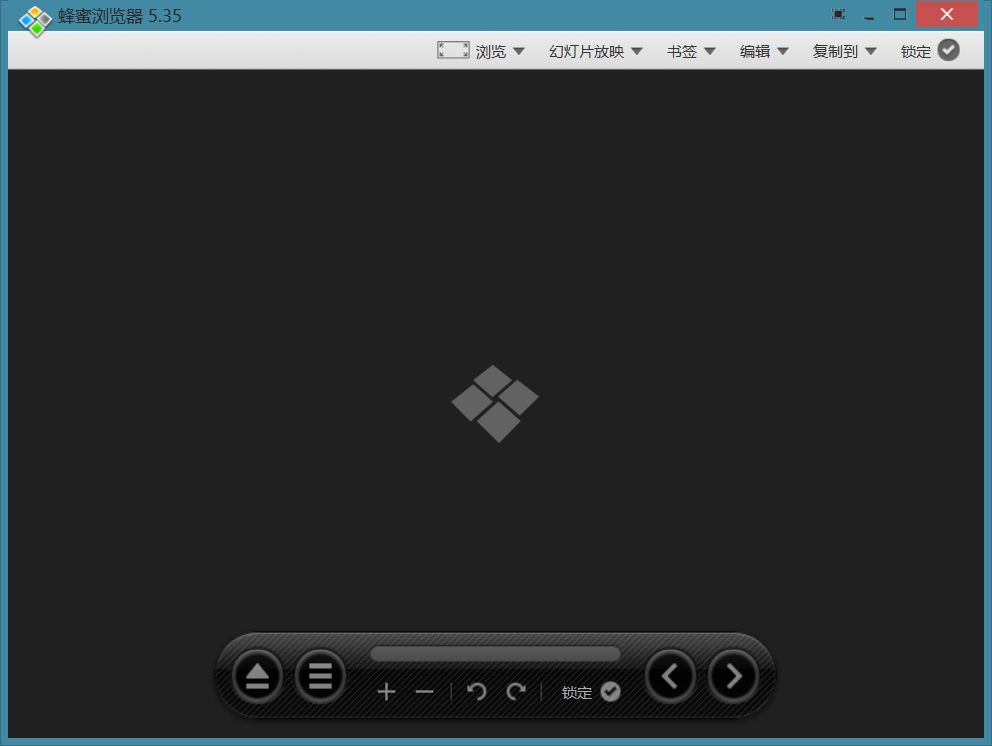Image resolution: width=992 pixels, height=746 pixels.
Task: Click the eject/open file icon
Action: 257,676
